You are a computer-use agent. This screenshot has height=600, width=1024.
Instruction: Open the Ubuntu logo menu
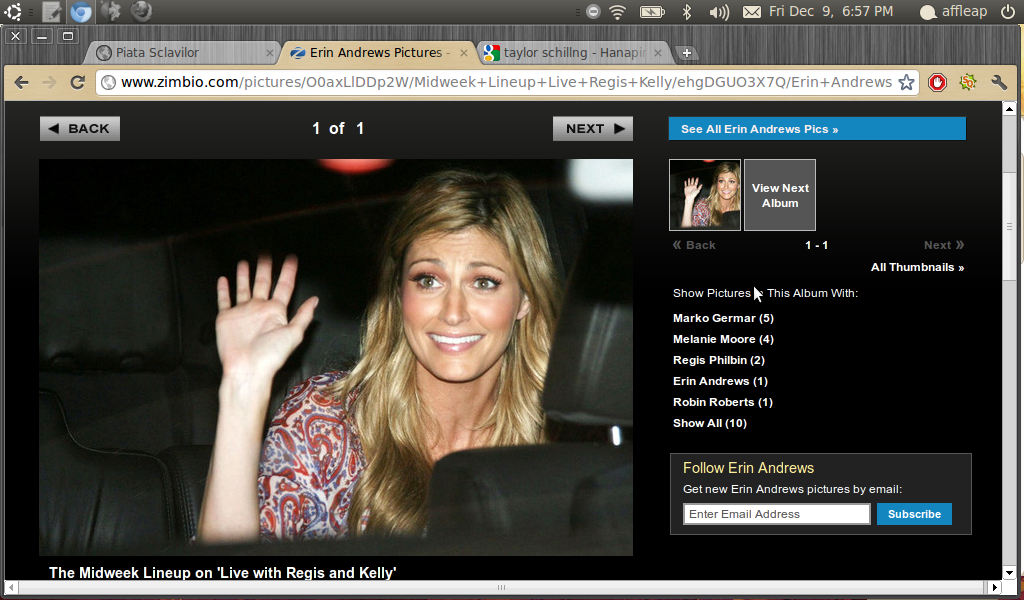pos(12,11)
